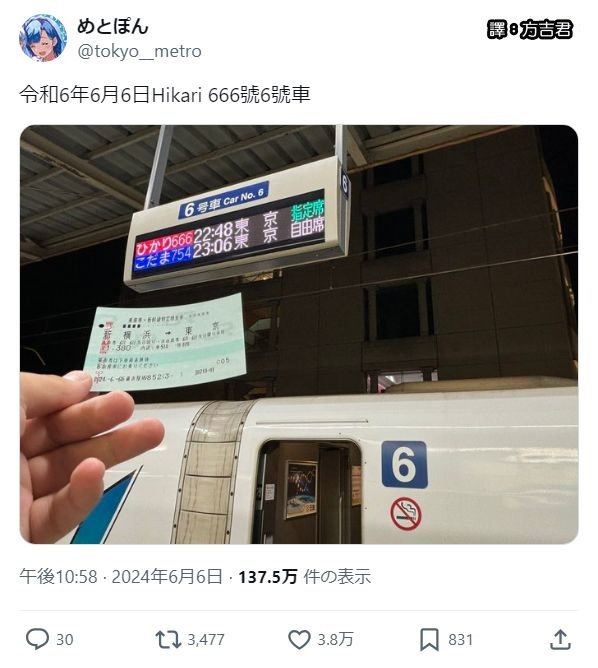598x668 pixels.
Task: Open the めとぽん display name
Action: (113, 26)
